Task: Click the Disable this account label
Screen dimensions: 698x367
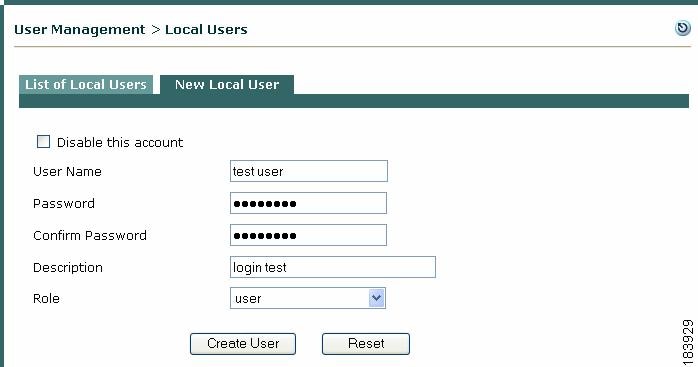Action: [120, 143]
